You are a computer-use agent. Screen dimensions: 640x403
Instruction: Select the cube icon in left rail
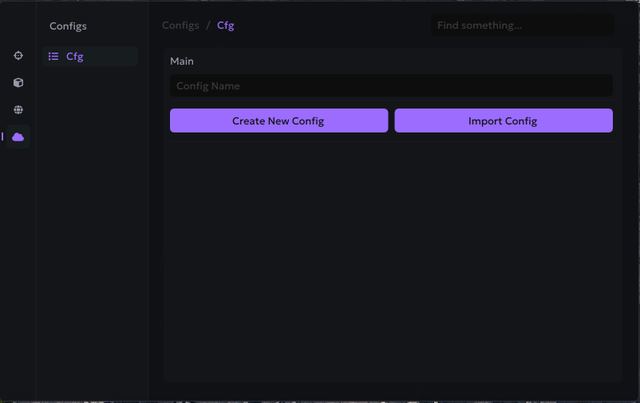tap(18, 82)
